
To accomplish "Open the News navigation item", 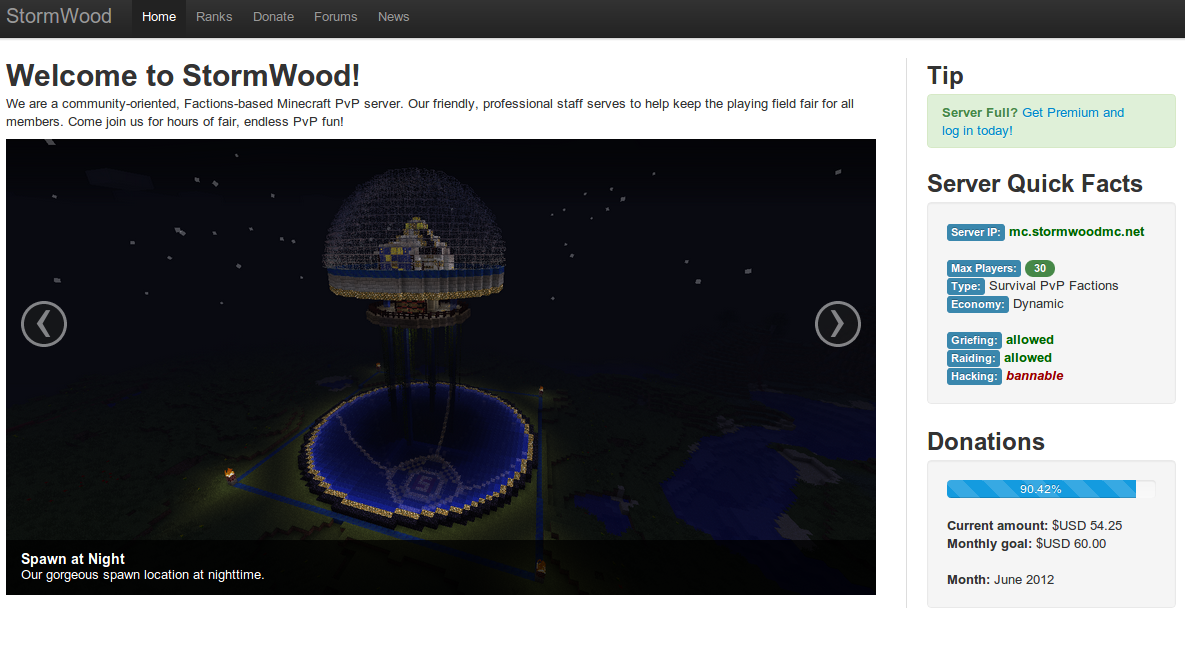I will coord(393,17).
